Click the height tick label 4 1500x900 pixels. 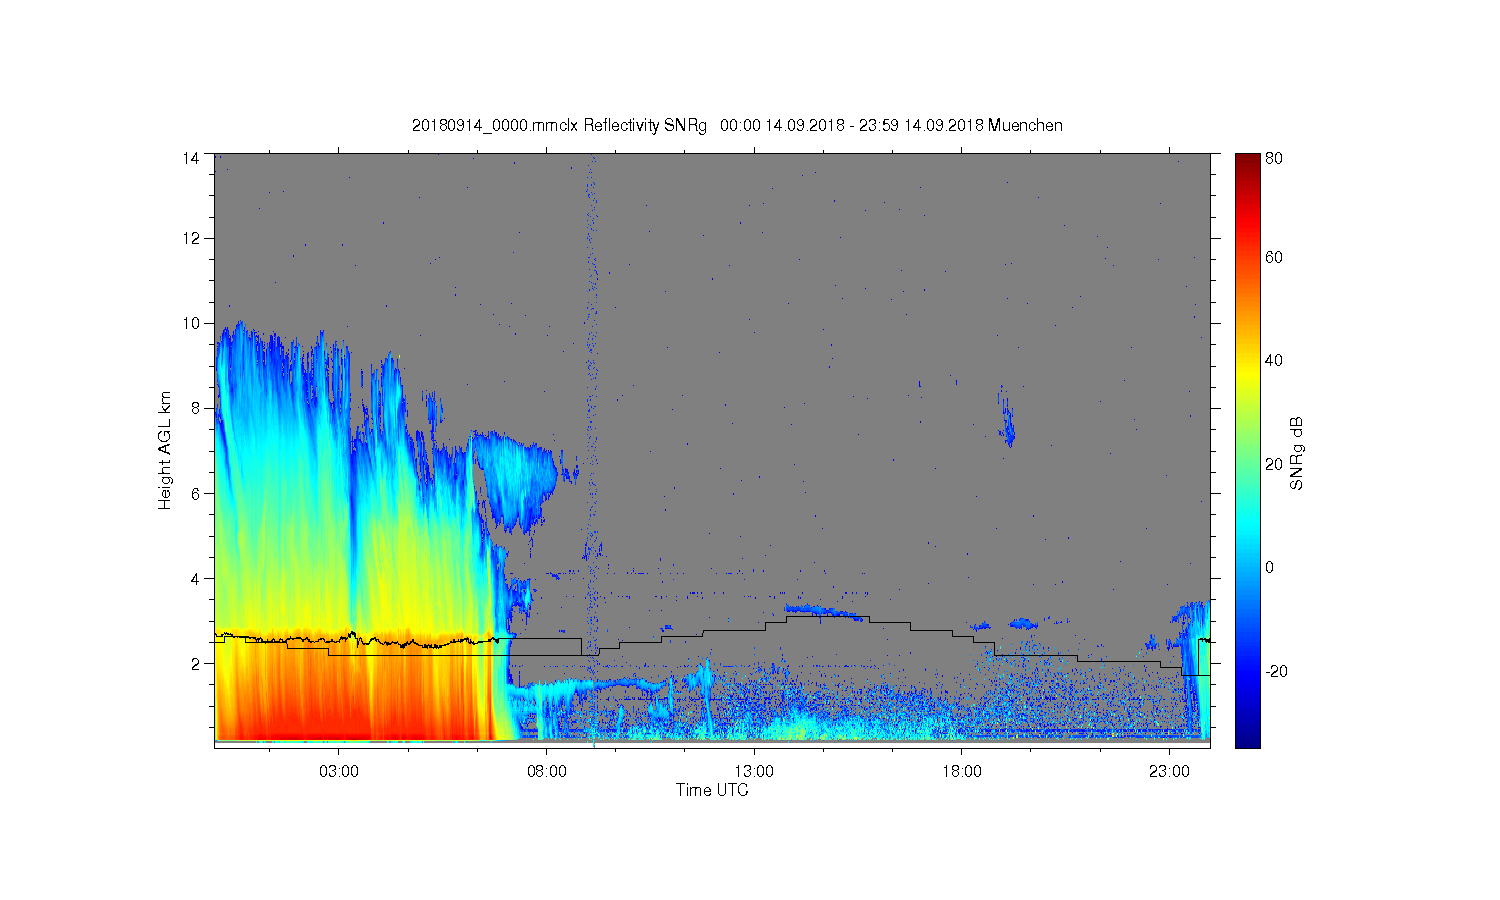click(194, 578)
